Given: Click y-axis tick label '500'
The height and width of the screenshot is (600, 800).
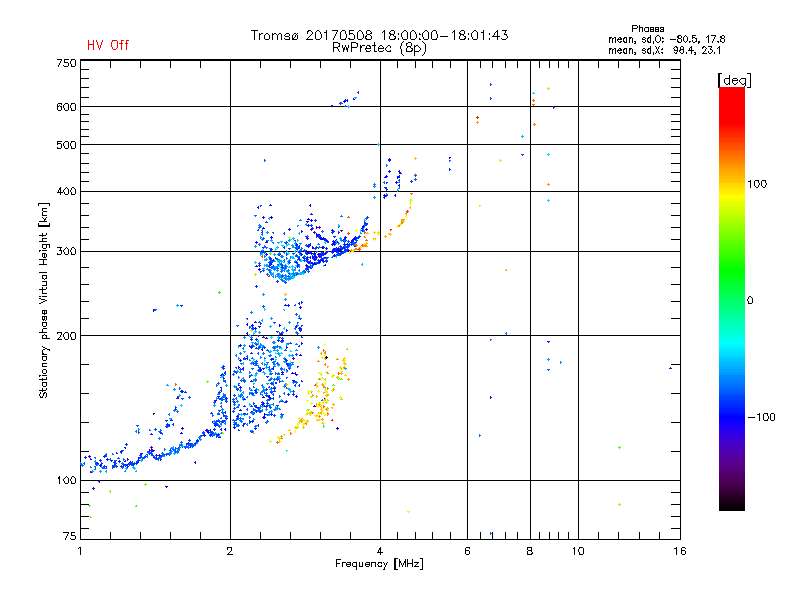Looking at the screenshot, I should (66, 145).
